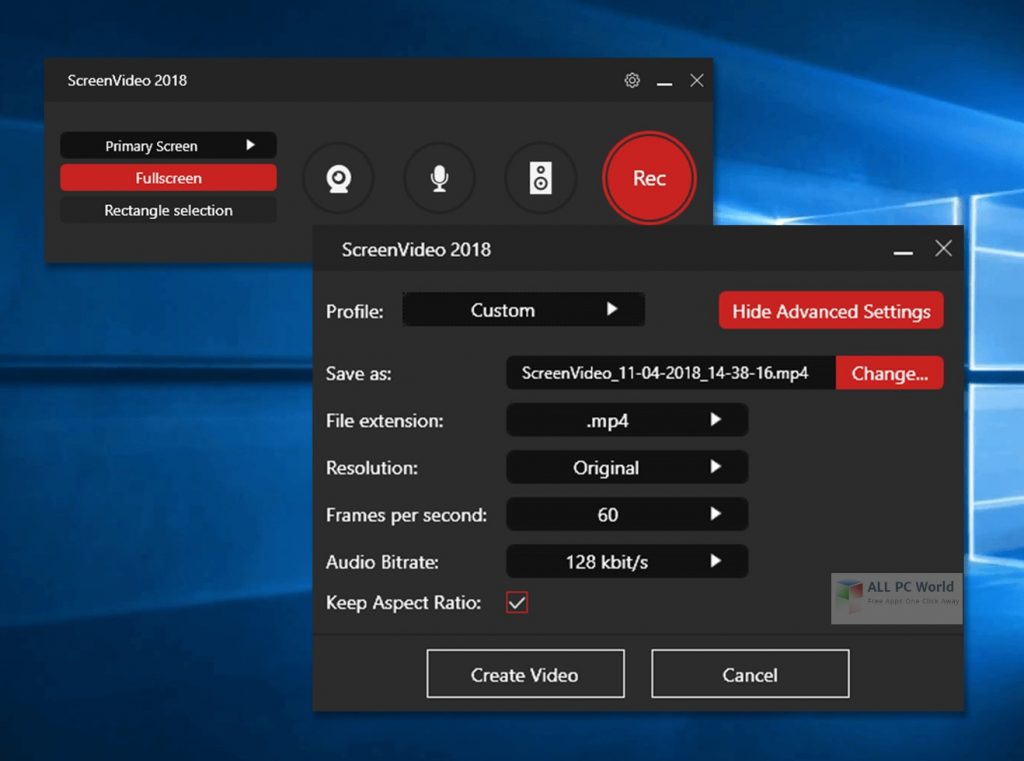
Task: Uncheck the Keep Aspect Ratio checkbox
Action: click(517, 602)
